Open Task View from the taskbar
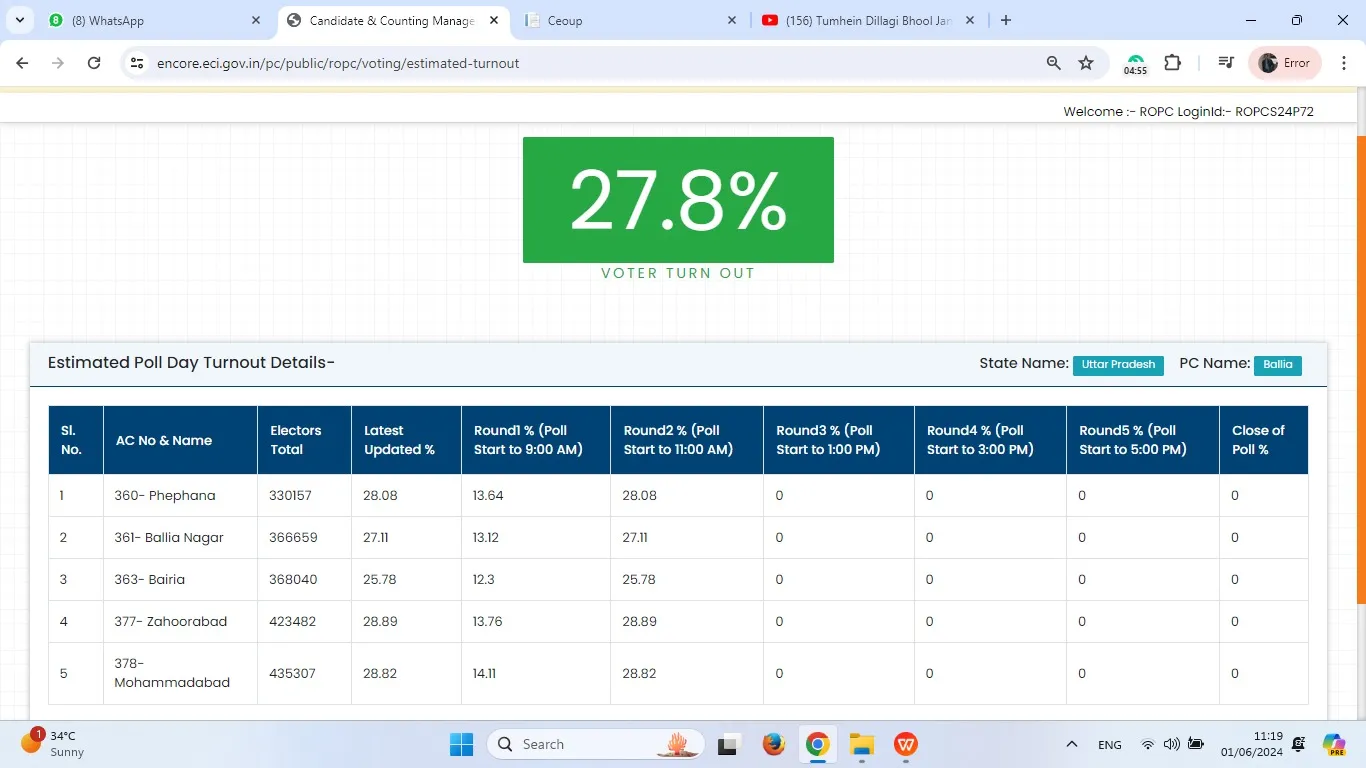Image resolution: width=1366 pixels, height=768 pixels. pyautogui.click(x=728, y=744)
